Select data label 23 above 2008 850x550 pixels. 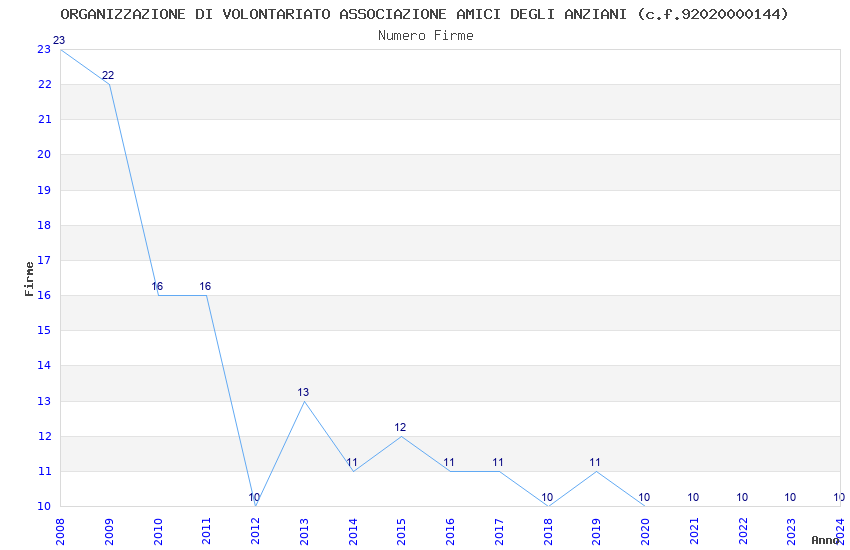point(59,40)
